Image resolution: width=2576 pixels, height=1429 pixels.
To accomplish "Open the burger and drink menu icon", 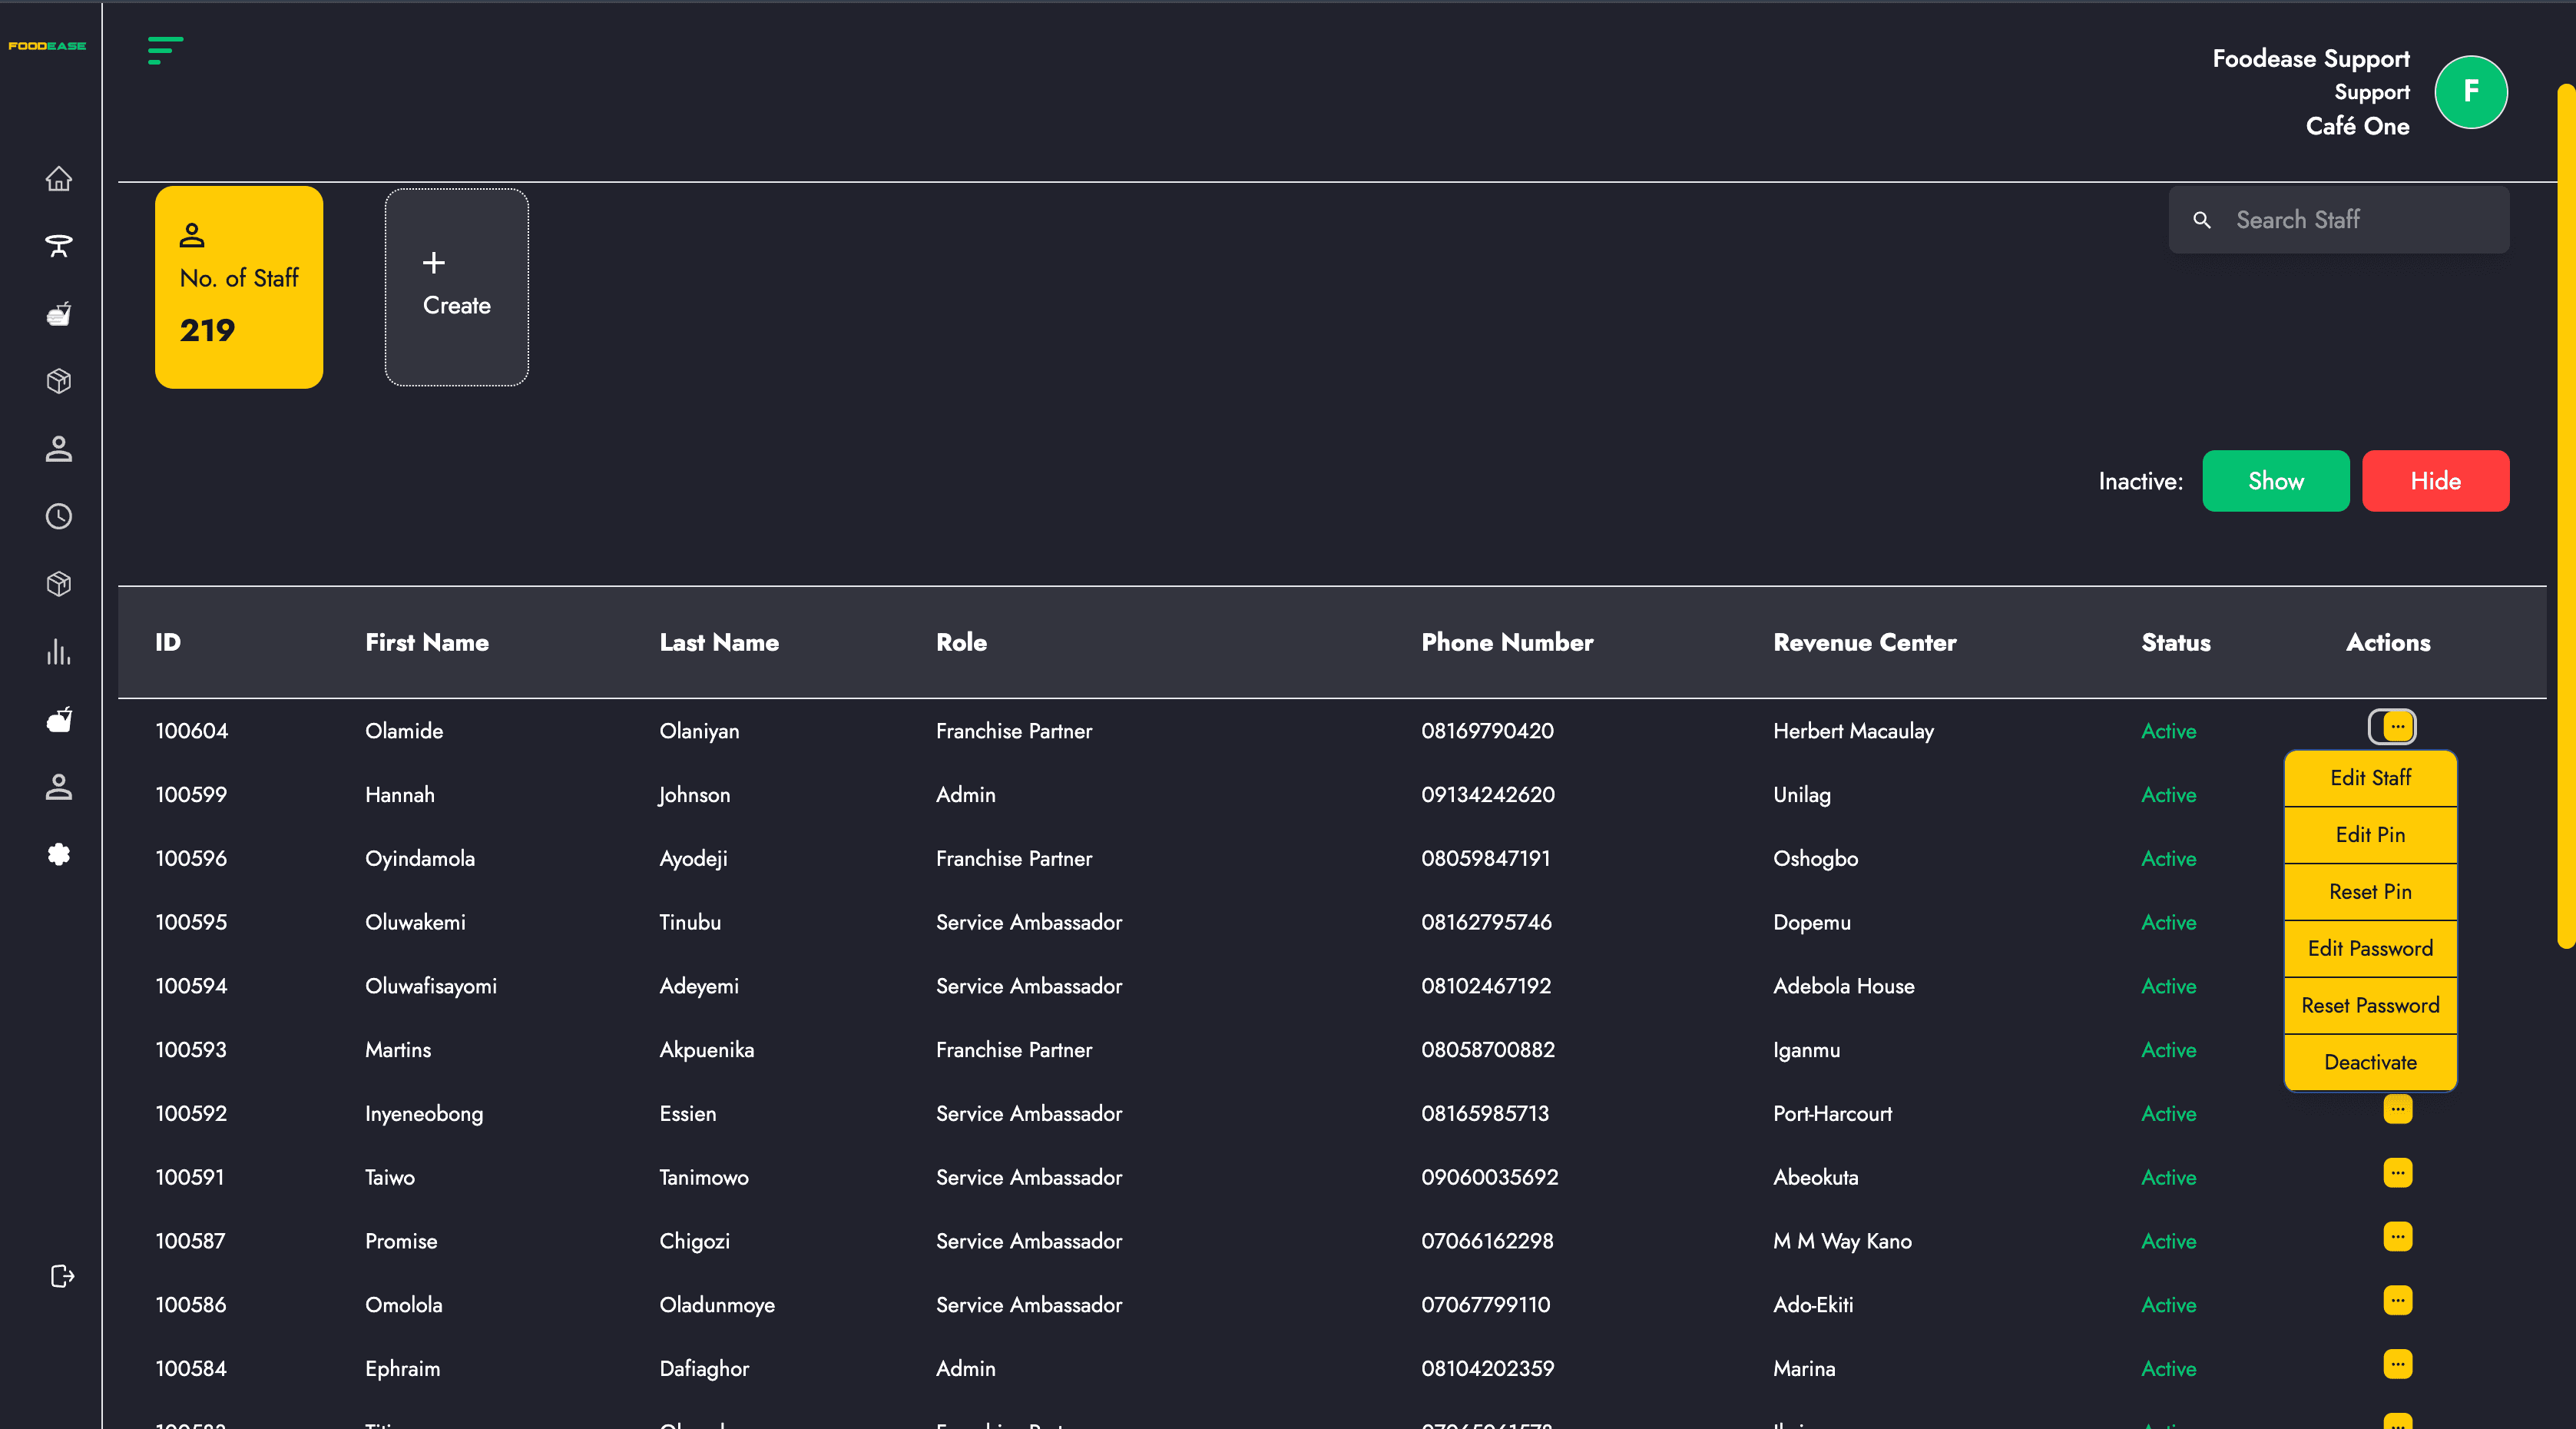I will 59,314.
